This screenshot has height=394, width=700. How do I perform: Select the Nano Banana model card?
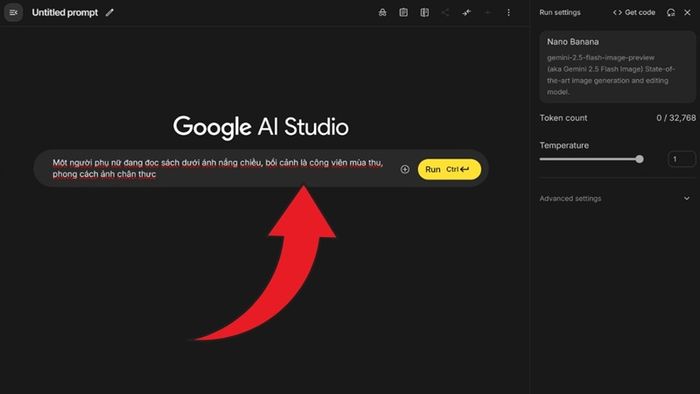pyautogui.click(x=617, y=67)
